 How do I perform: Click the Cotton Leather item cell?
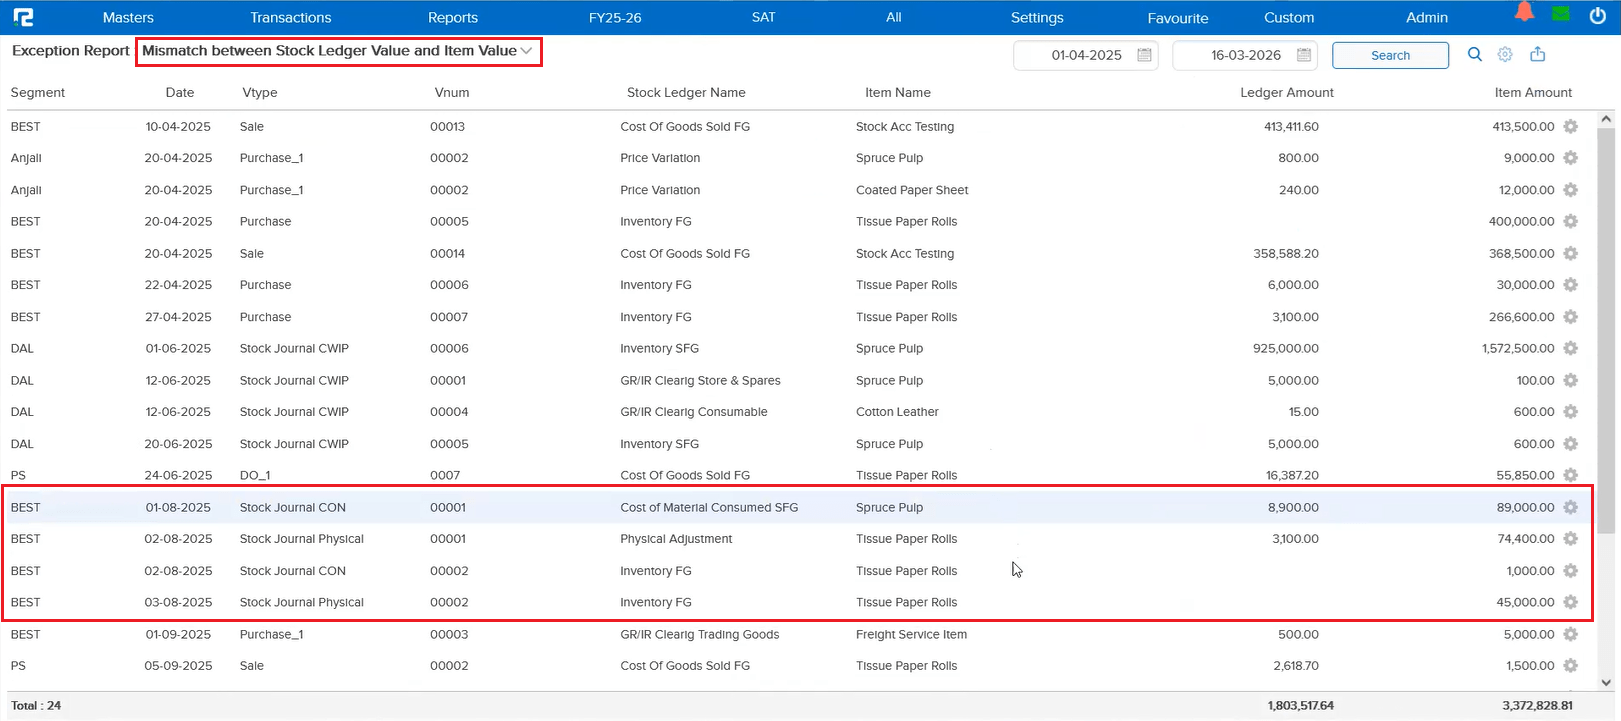[x=897, y=412]
